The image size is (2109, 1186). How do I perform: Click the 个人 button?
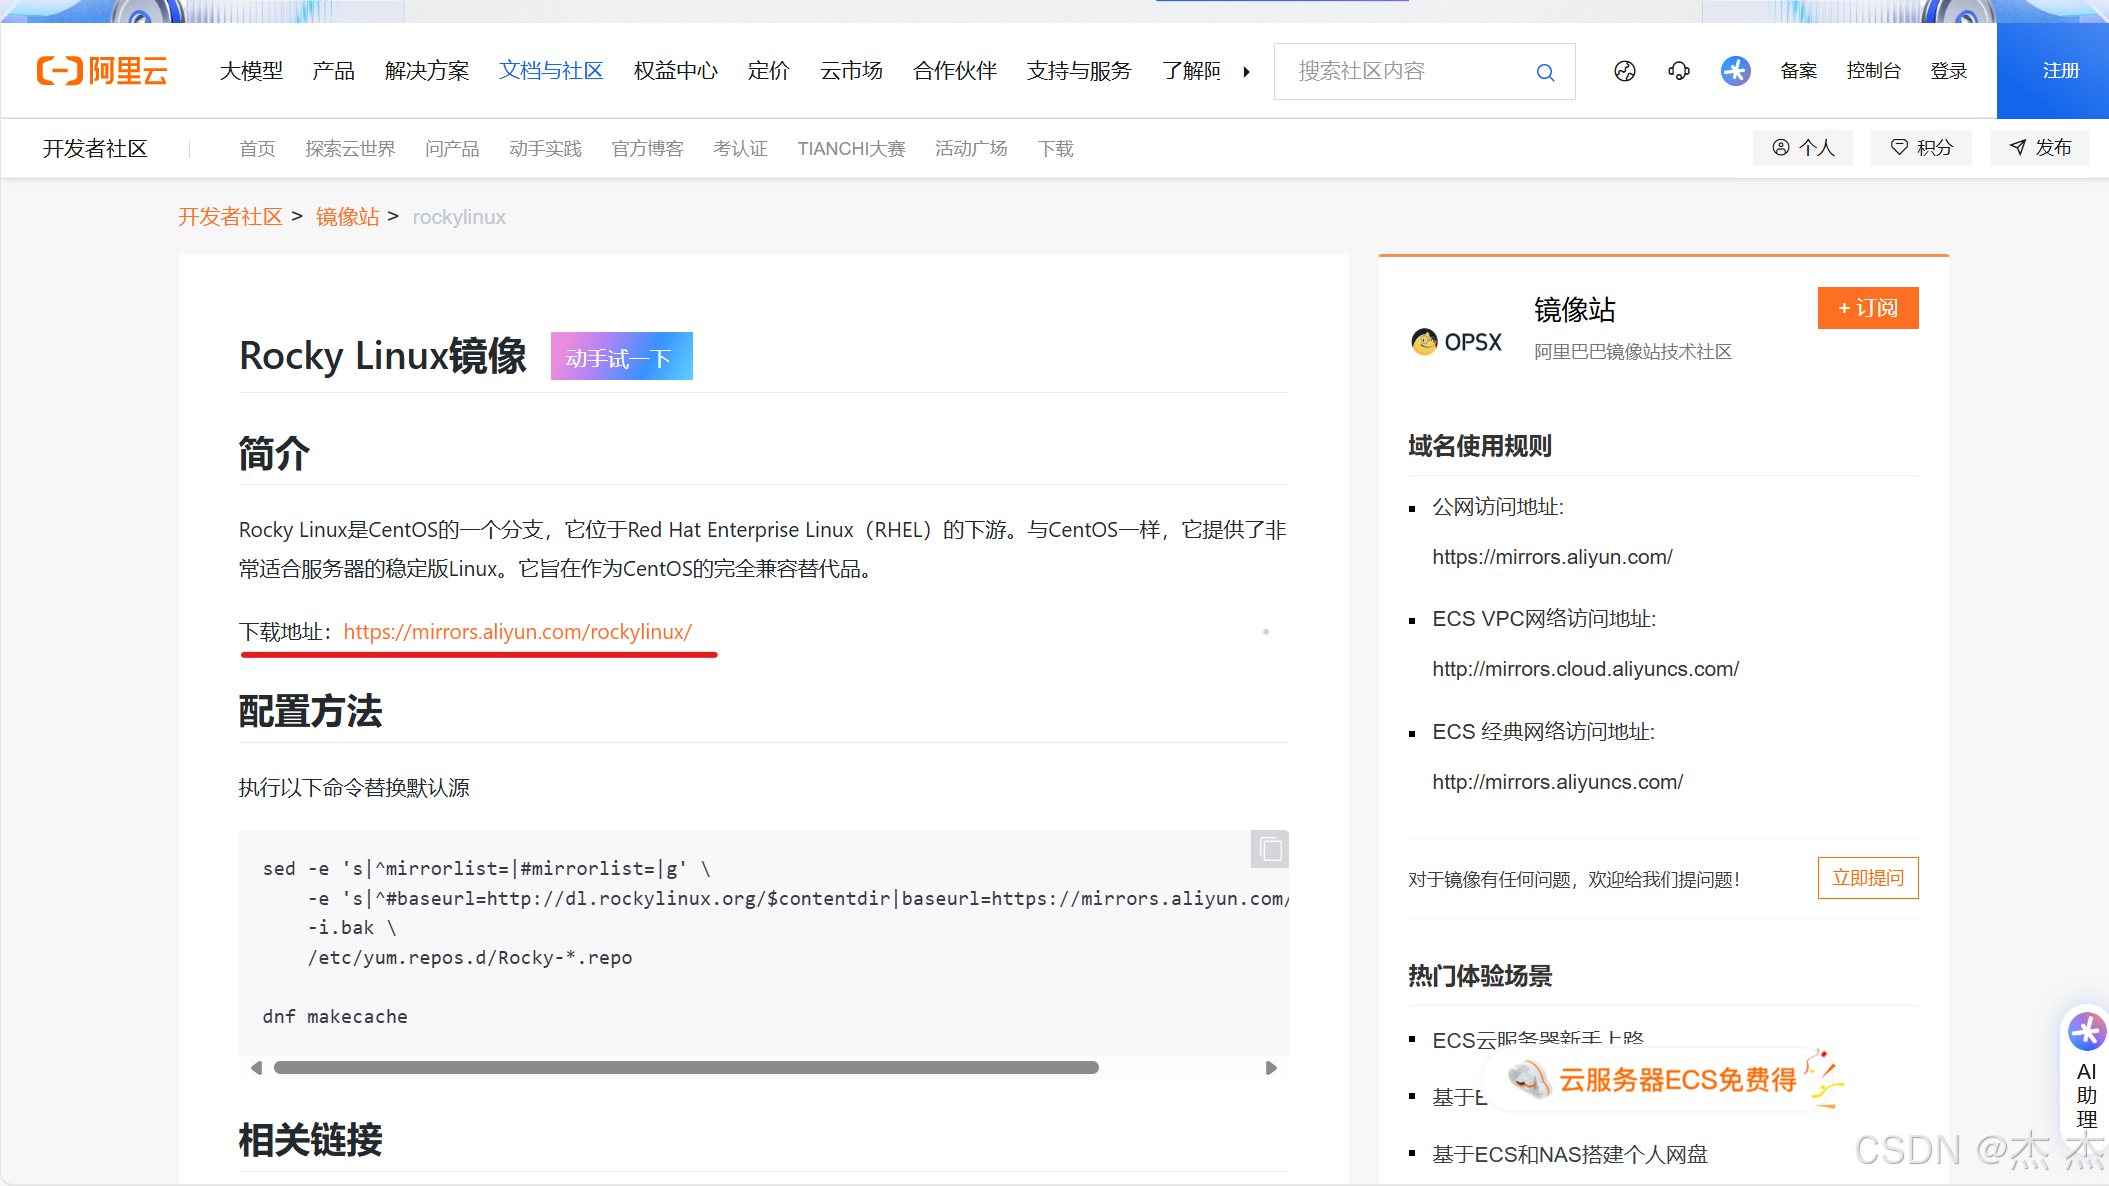point(1802,148)
